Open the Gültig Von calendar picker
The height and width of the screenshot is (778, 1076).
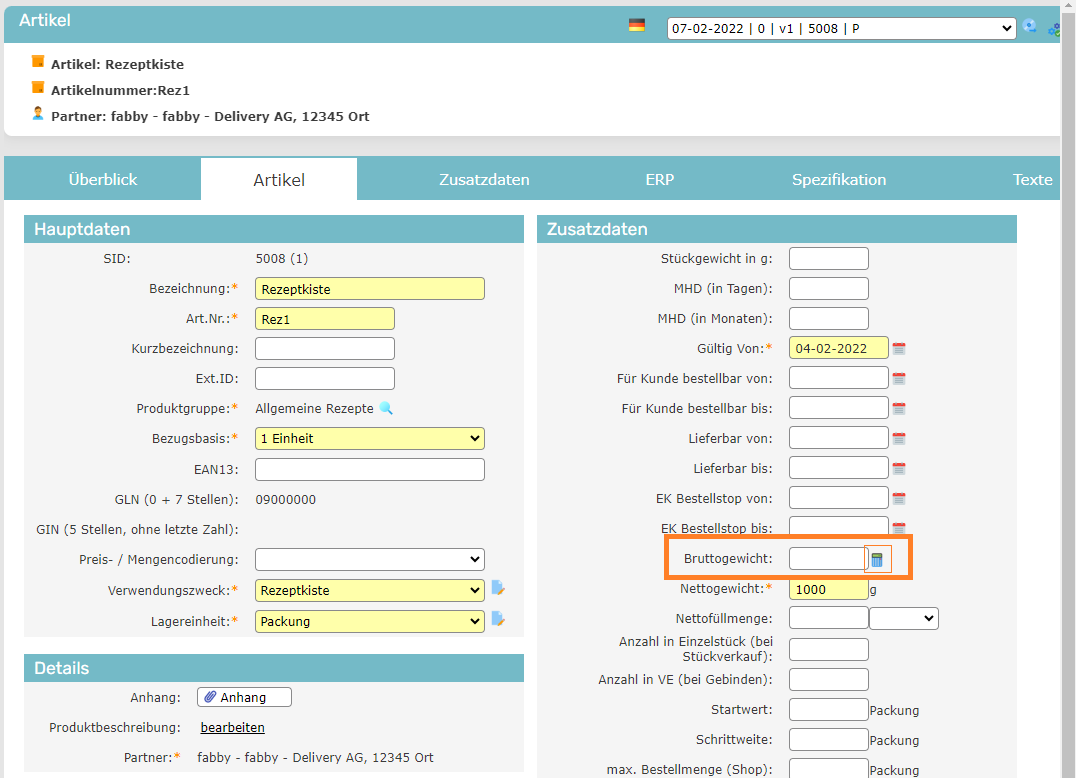pyautogui.click(x=899, y=349)
